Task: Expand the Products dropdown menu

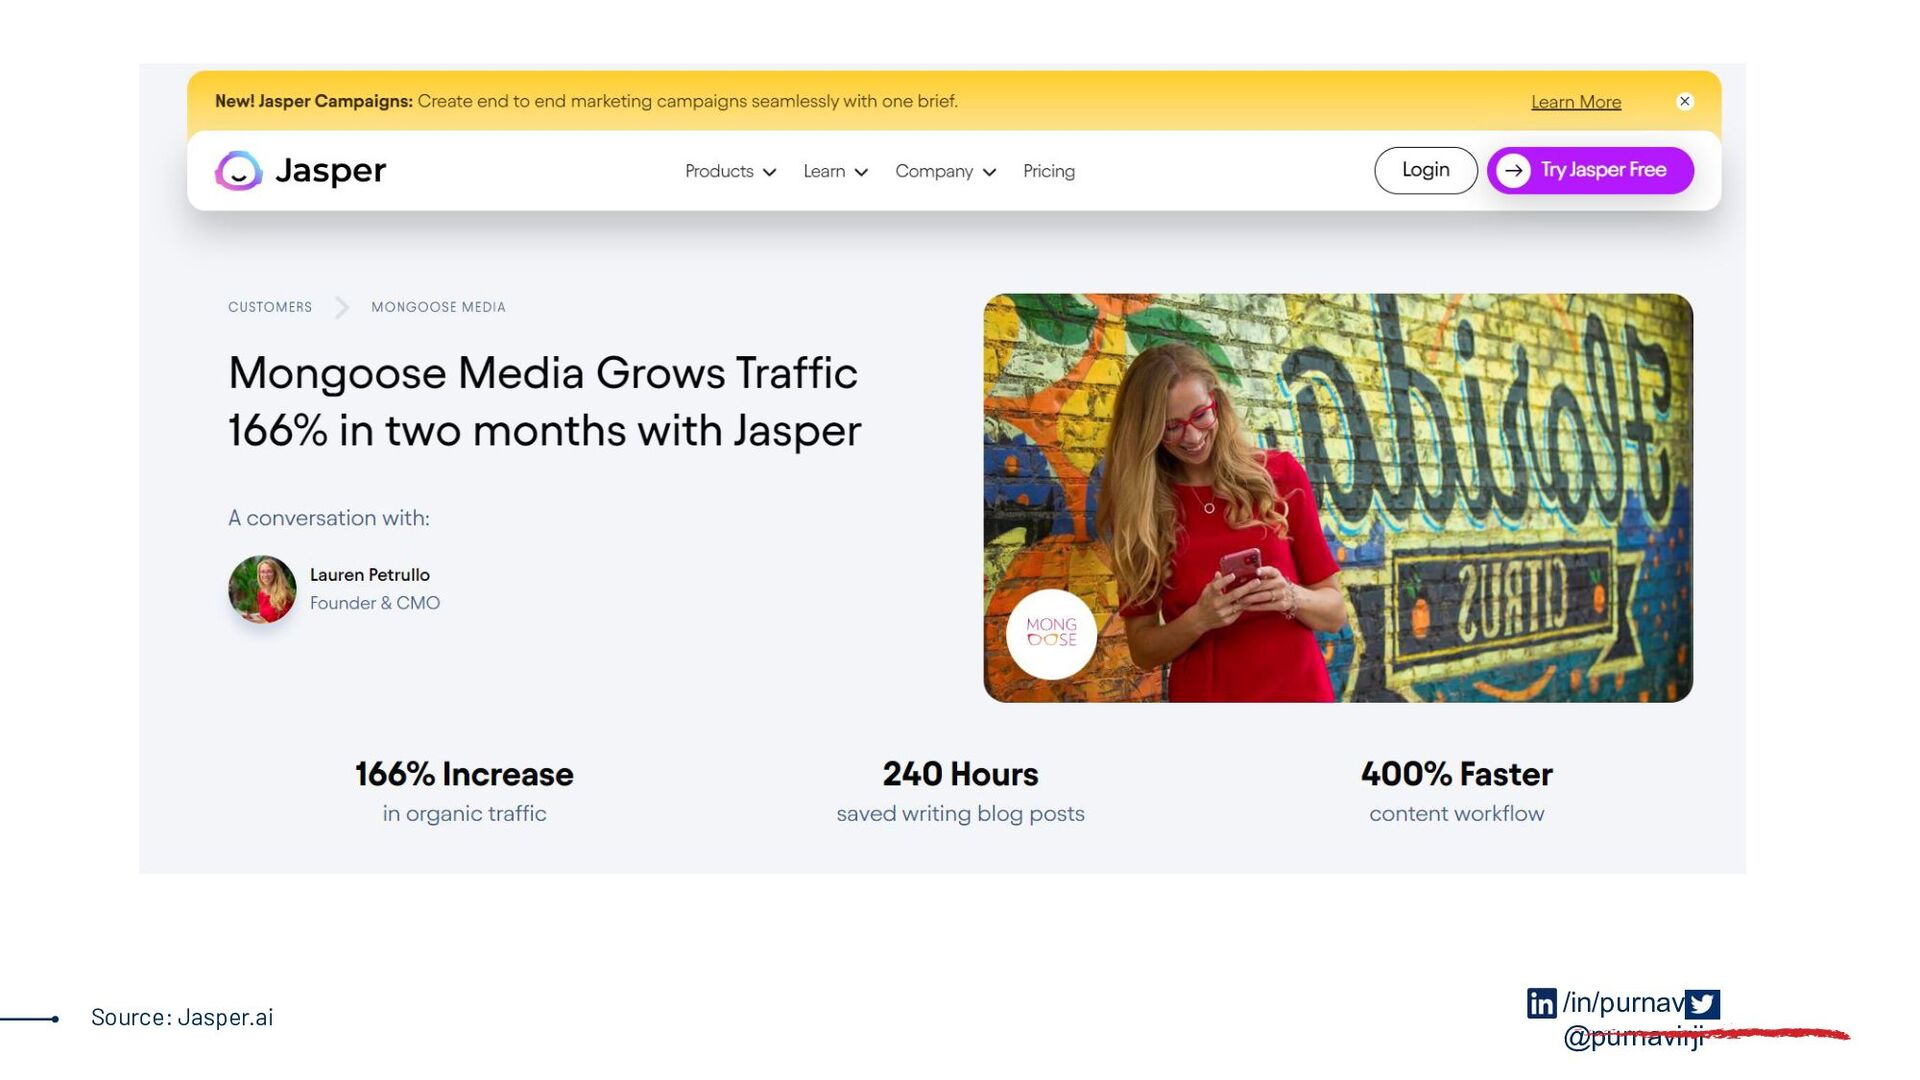Action: point(730,172)
